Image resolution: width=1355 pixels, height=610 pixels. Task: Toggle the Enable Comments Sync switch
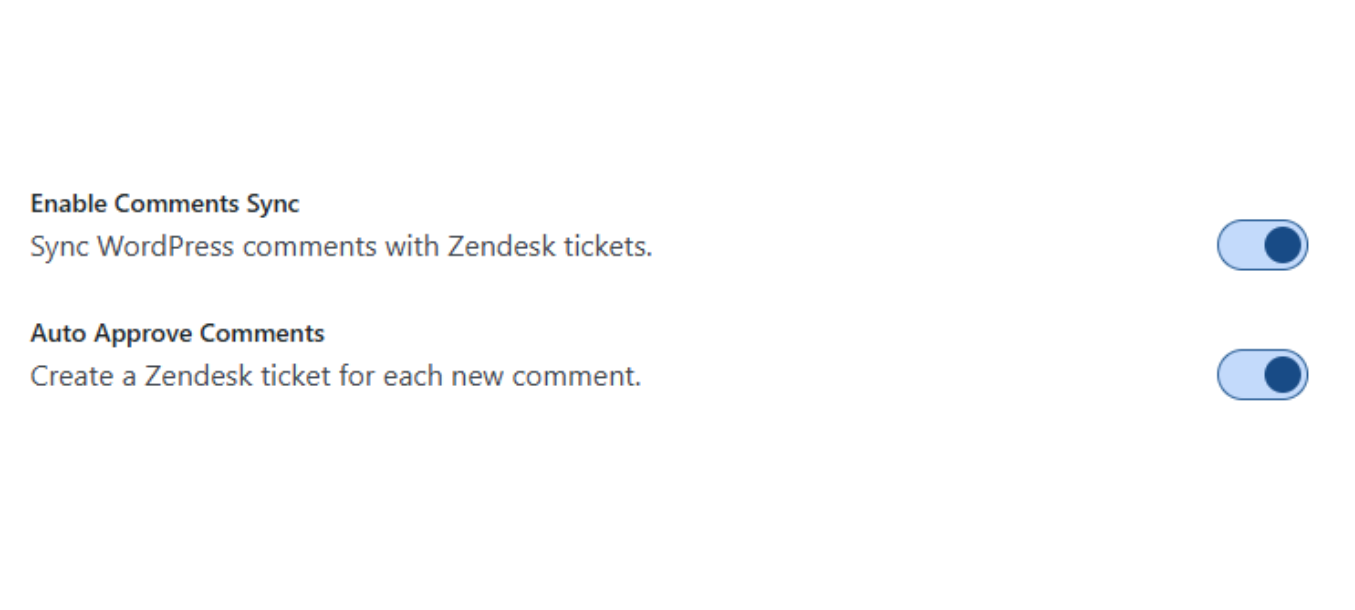tap(1262, 245)
